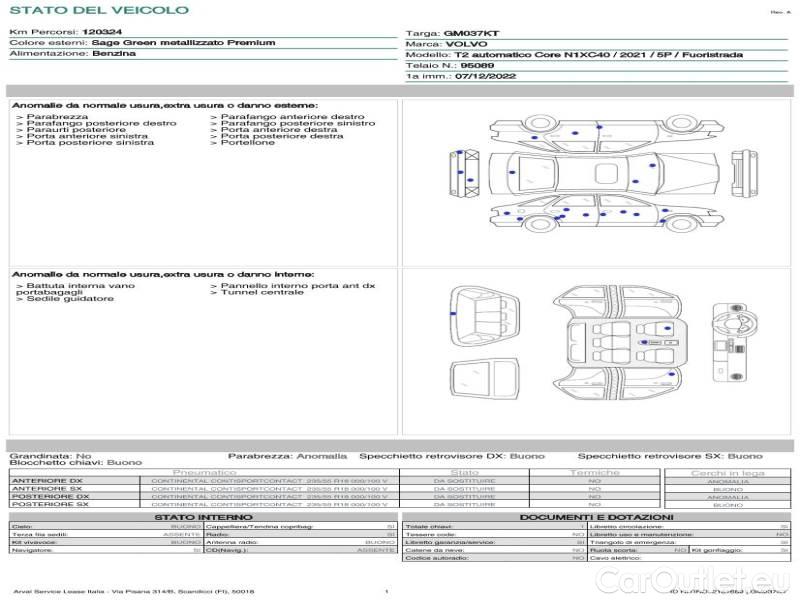Click the DOCUMENTI E DOTAZIONI header

[x=596, y=517]
